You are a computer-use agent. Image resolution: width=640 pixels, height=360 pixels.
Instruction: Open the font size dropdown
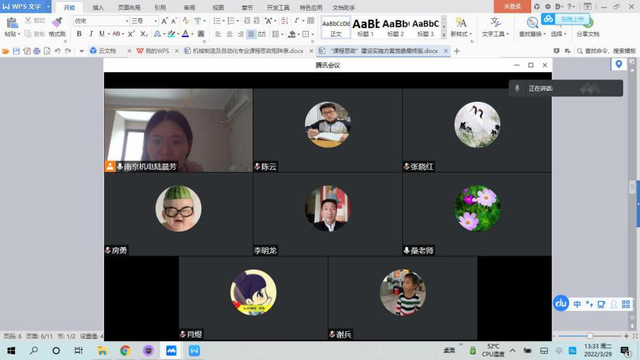(x=144, y=21)
